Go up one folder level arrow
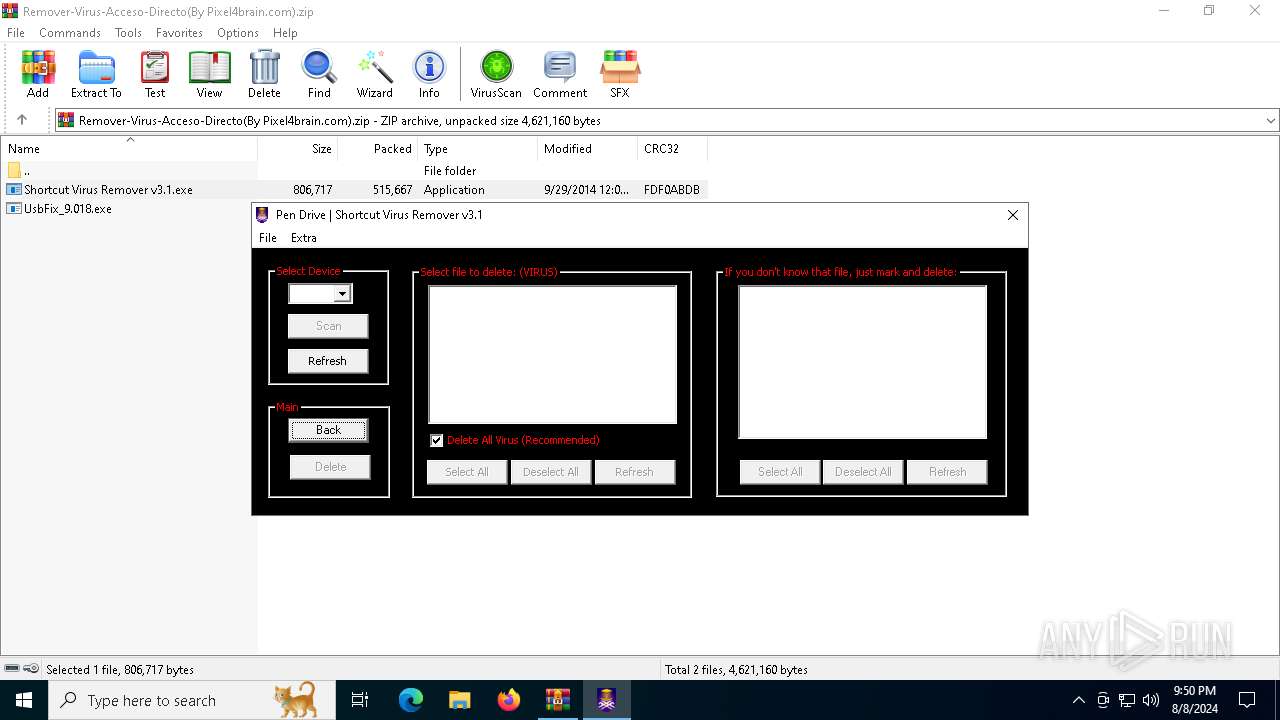Image resolution: width=1280 pixels, height=720 pixels. 22,120
